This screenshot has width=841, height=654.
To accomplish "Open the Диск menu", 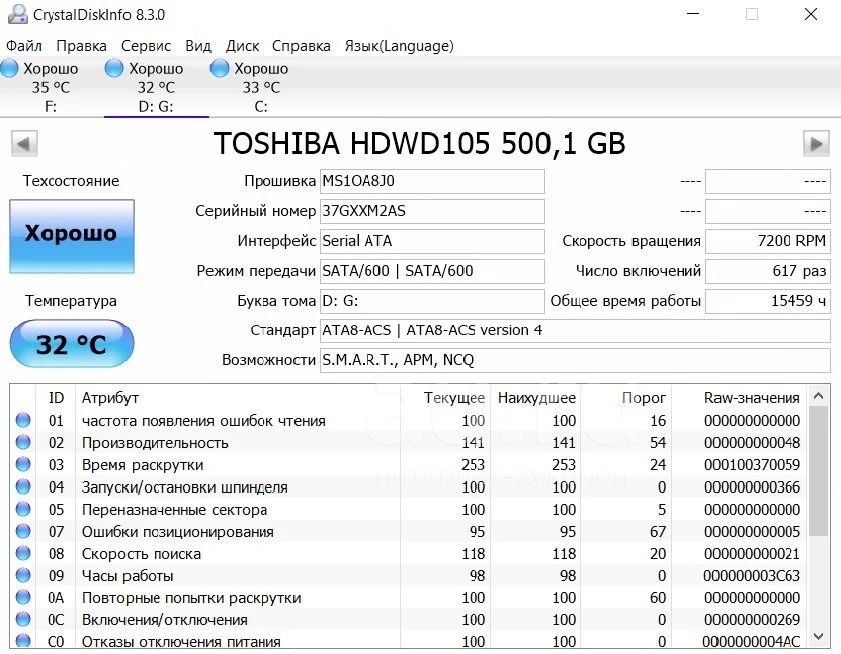I will pyautogui.click(x=242, y=46).
